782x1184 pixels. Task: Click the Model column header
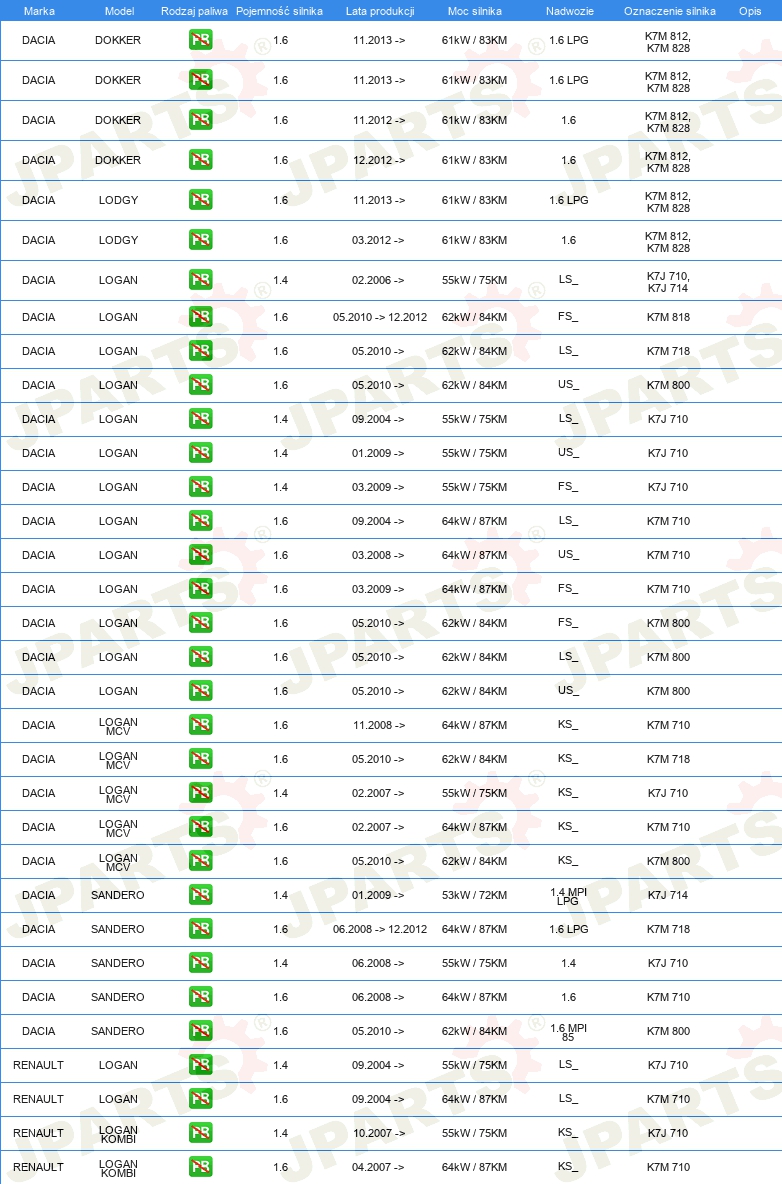click(x=119, y=11)
